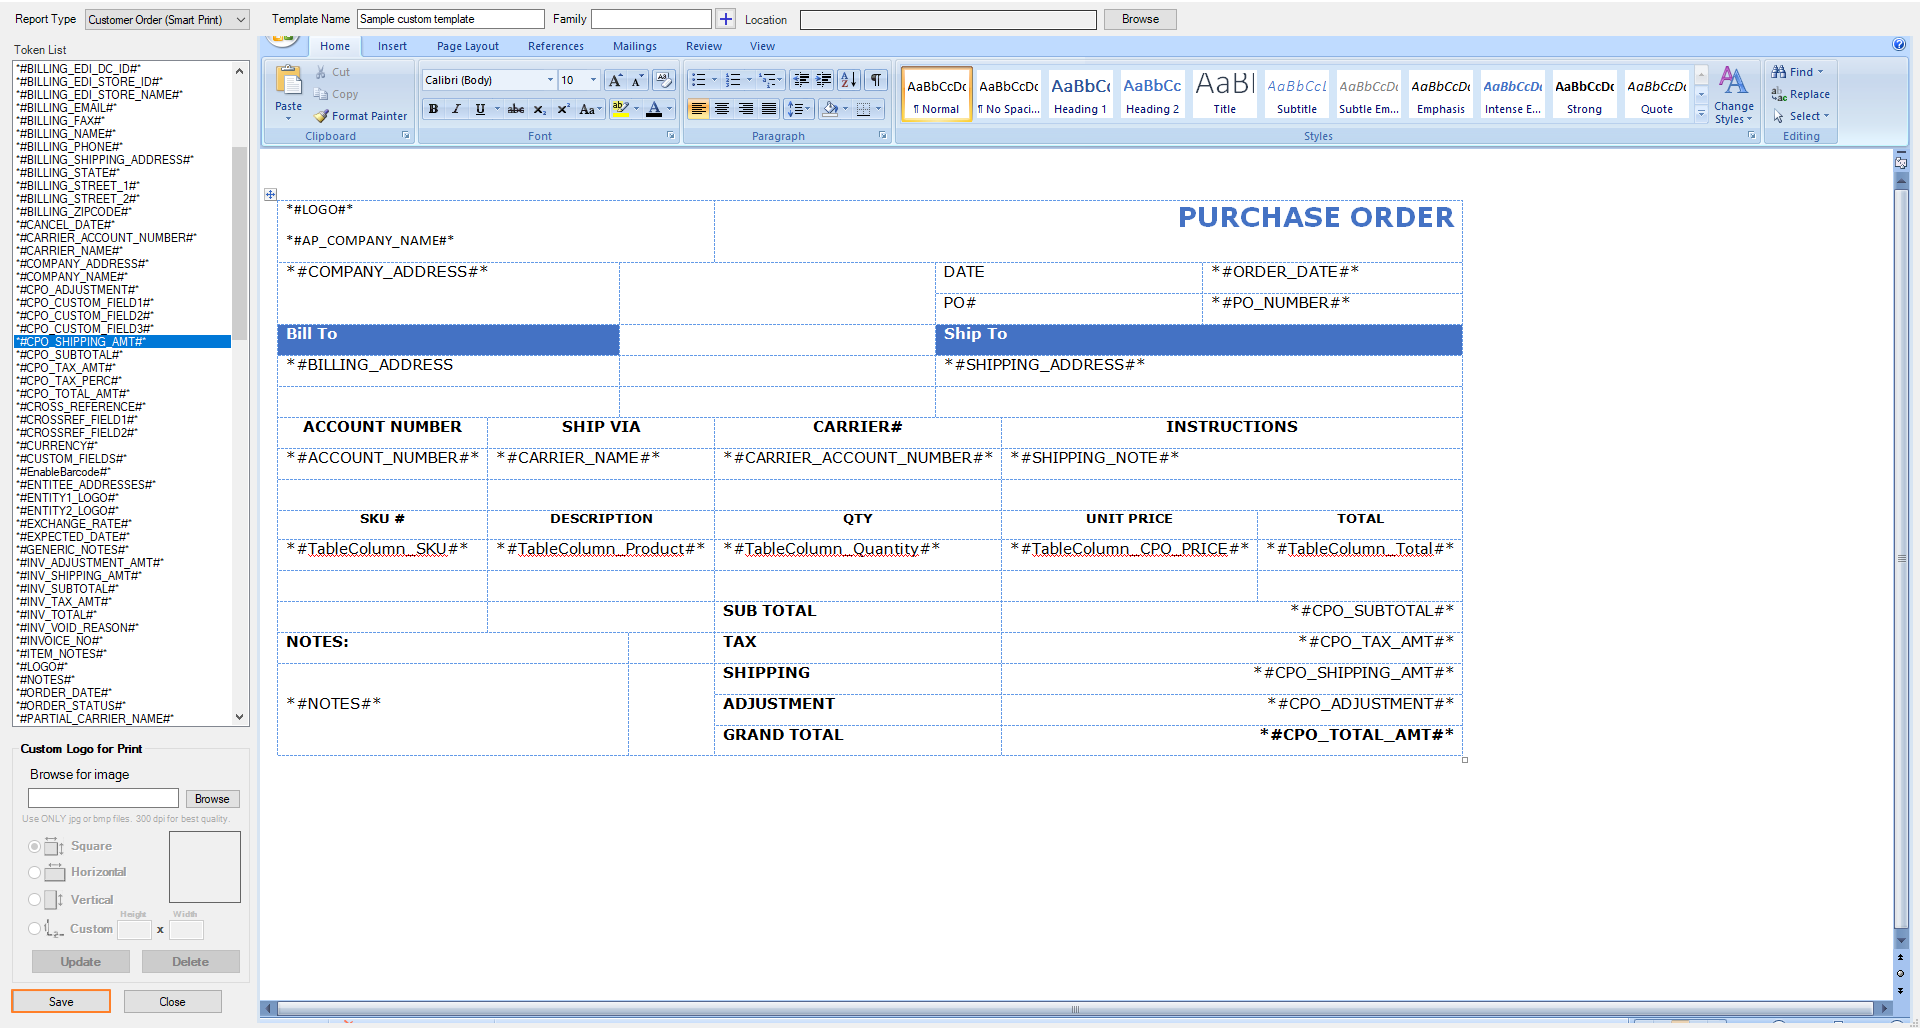Click the Sort A-Z icon
The image size is (1920, 1028).
848,80
